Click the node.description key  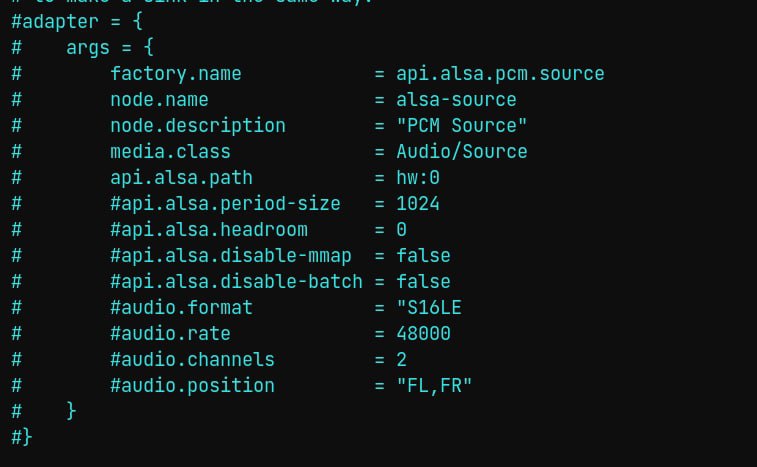tap(197, 126)
